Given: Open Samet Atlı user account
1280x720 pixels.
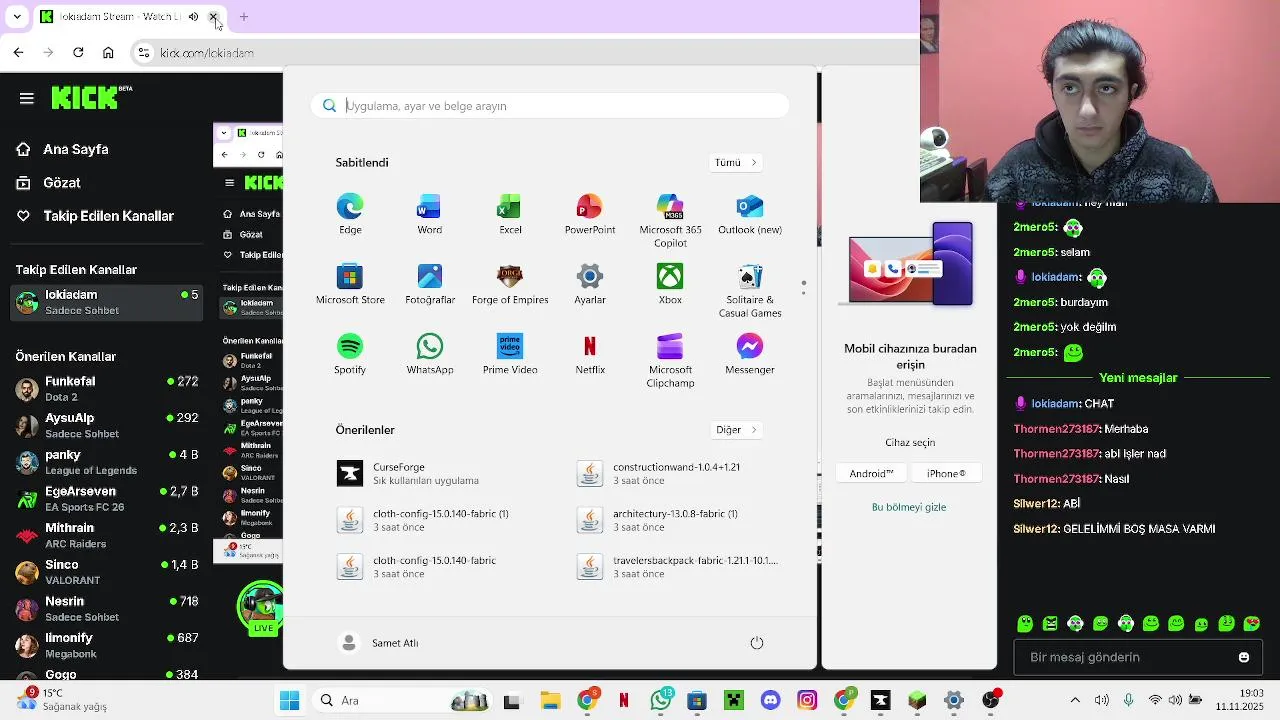Looking at the screenshot, I should coord(379,643).
